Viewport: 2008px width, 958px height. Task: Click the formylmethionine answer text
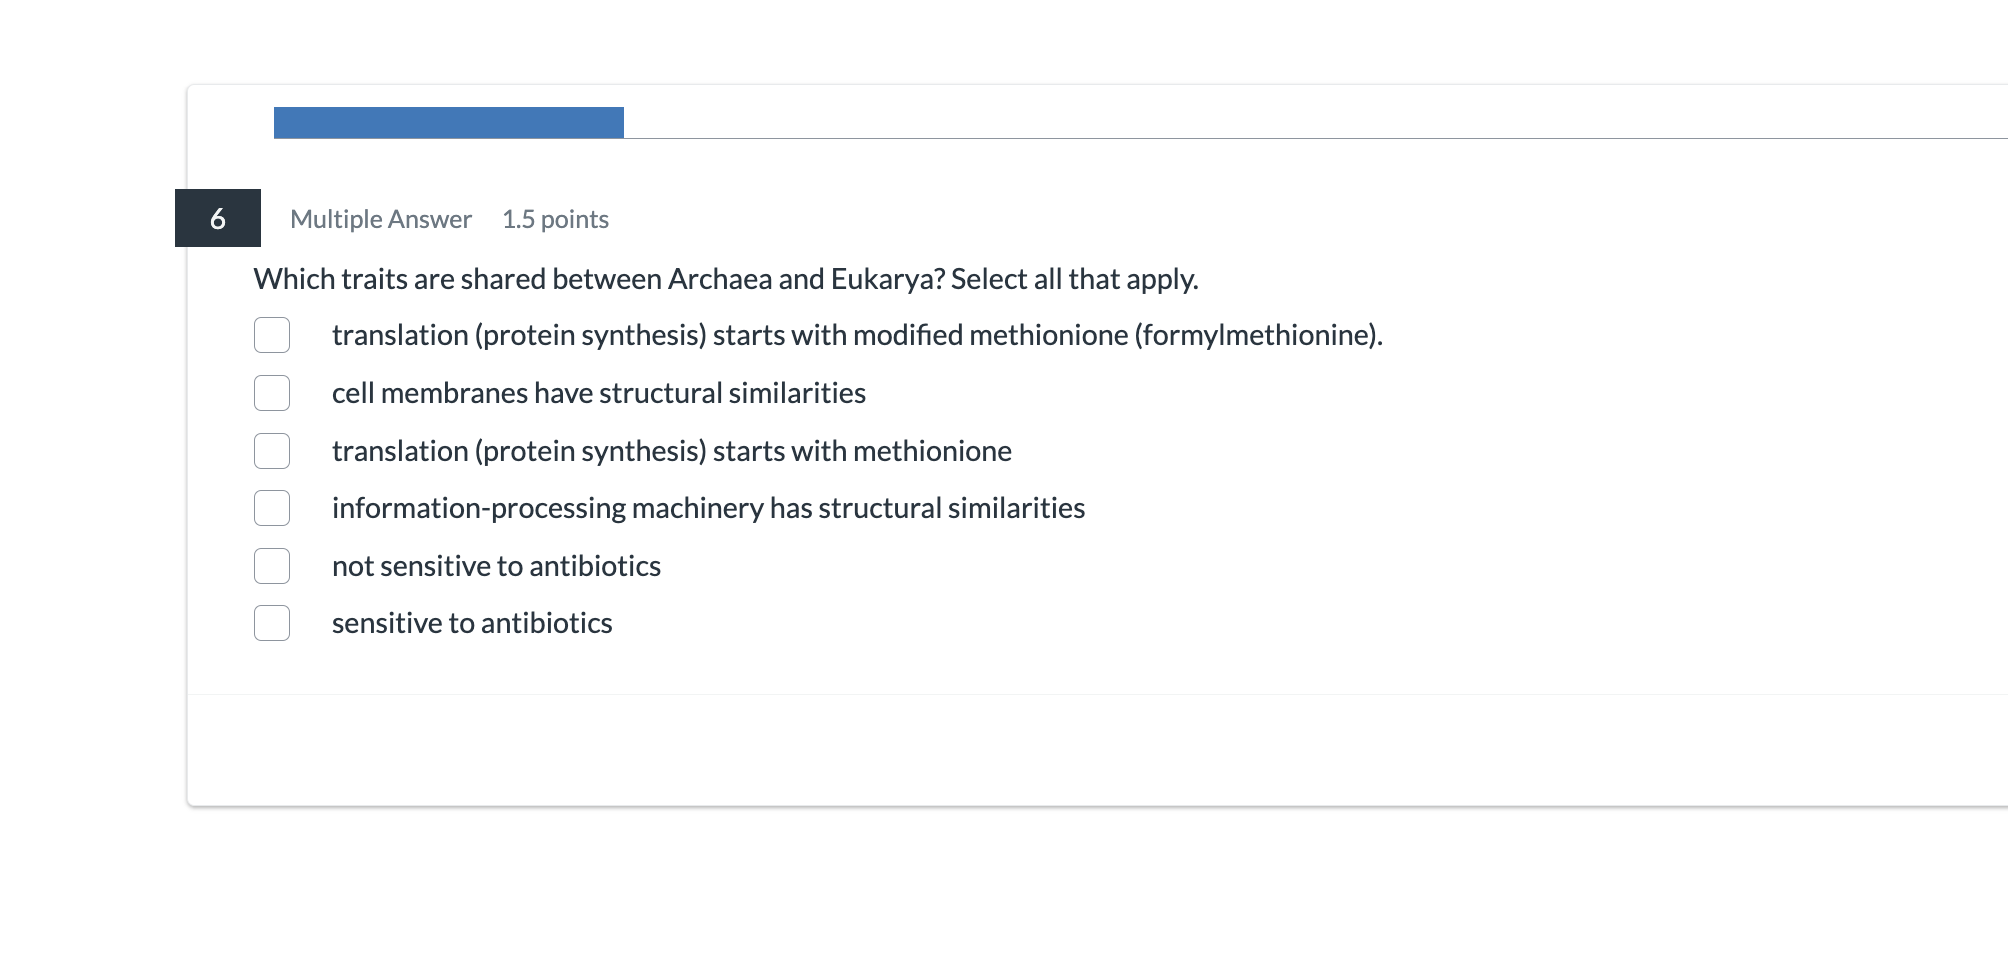tap(857, 335)
